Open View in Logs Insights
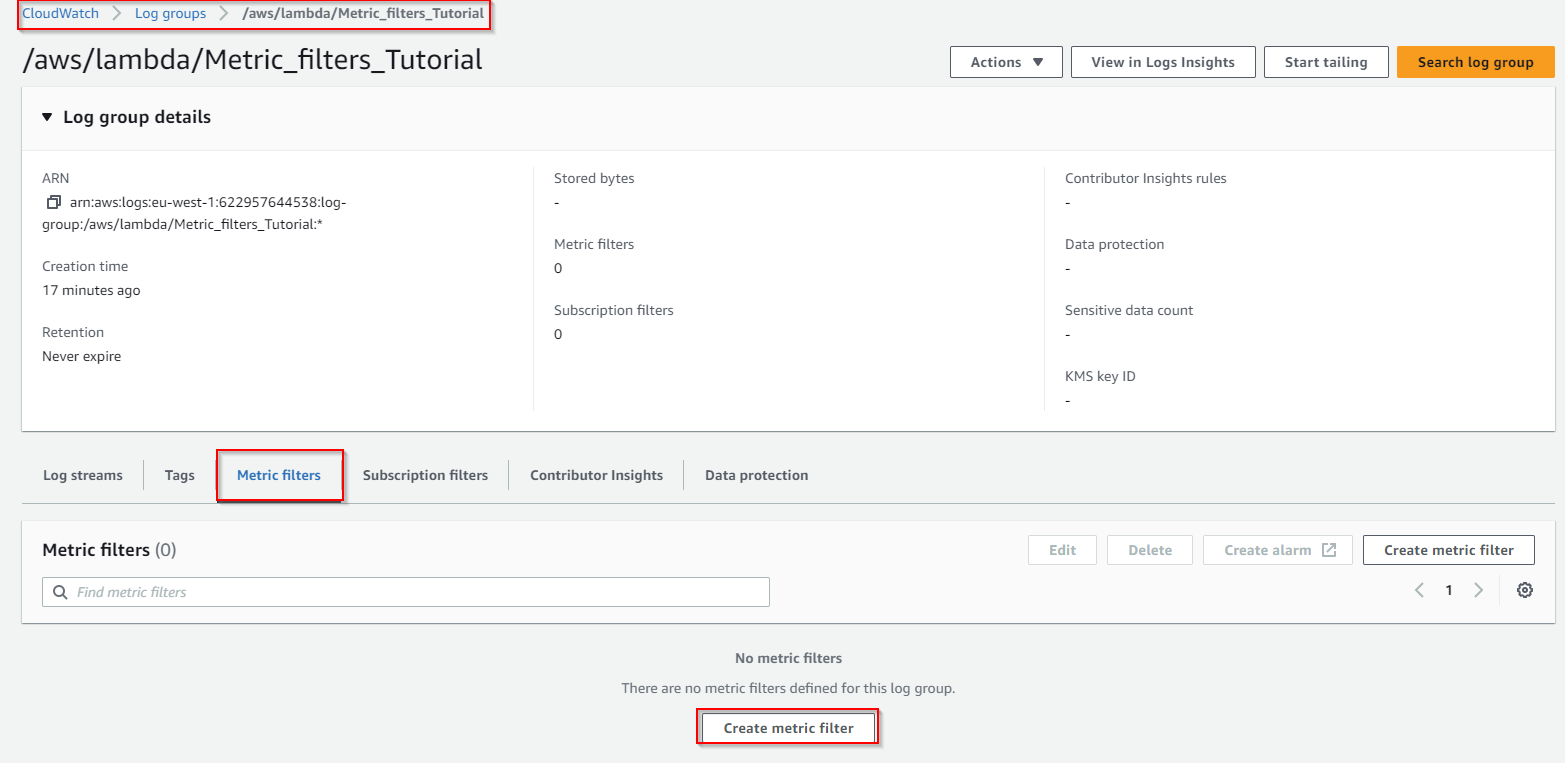1565x763 pixels. pos(1162,61)
